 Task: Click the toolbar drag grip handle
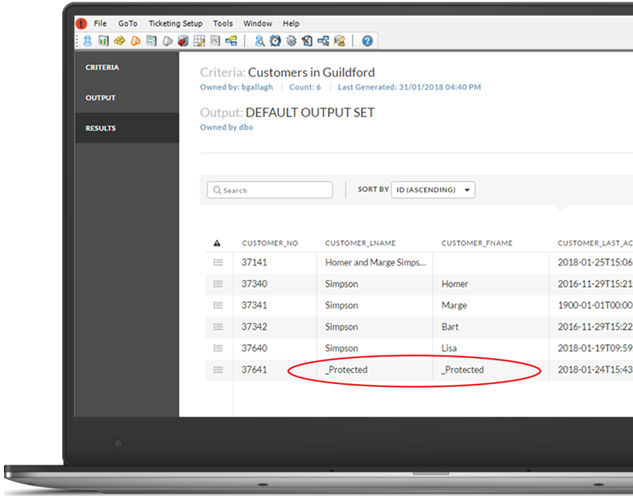[x=77, y=41]
